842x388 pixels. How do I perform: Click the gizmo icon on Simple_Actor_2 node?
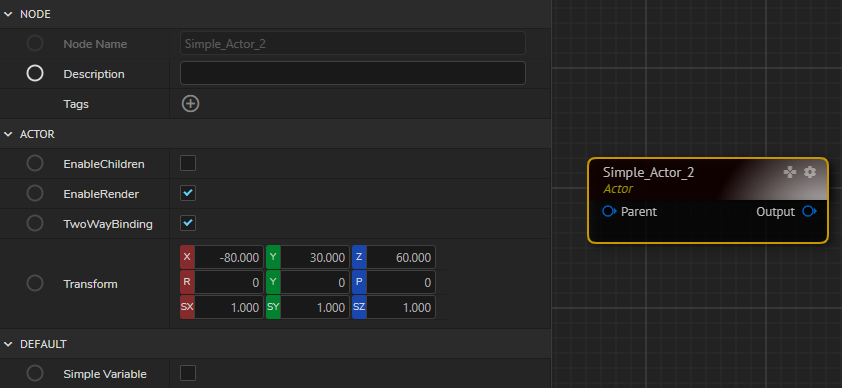click(x=789, y=172)
